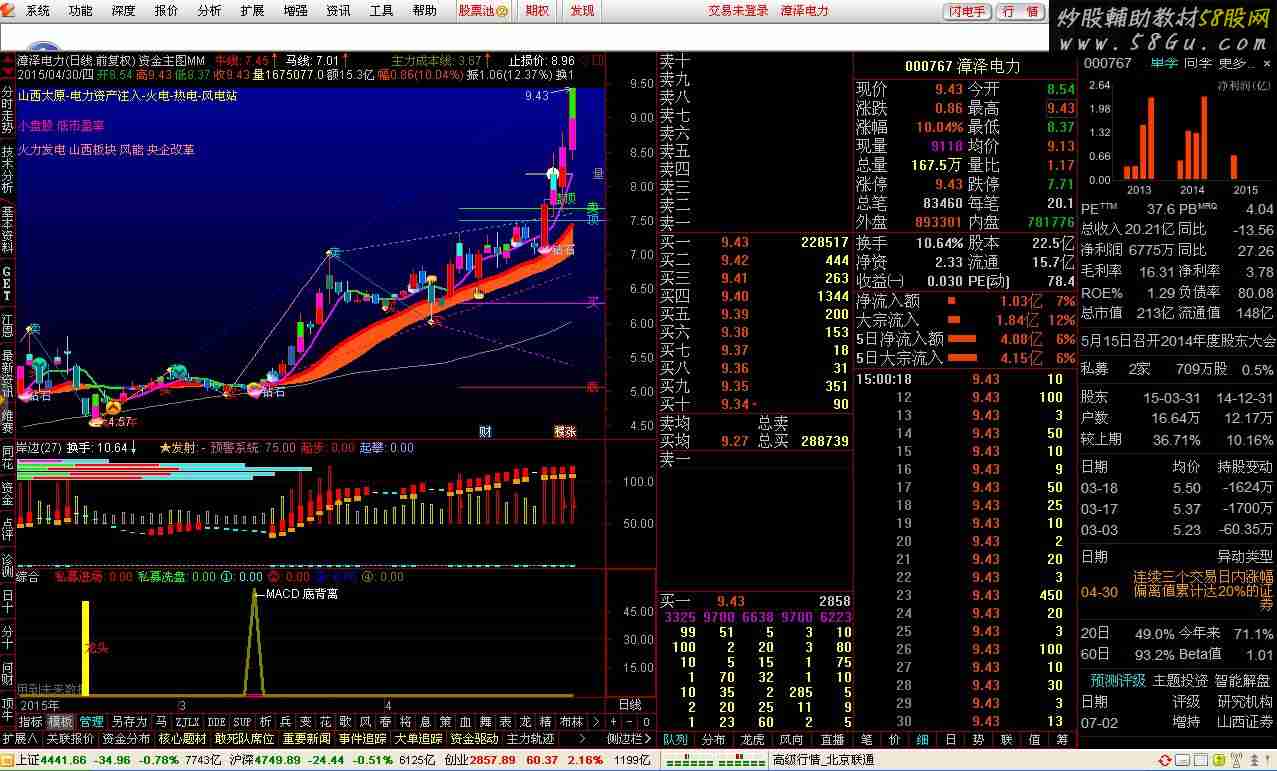Click the 行情 button in the top bar
The height and width of the screenshot is (771, 1277).
point(1020,11)
